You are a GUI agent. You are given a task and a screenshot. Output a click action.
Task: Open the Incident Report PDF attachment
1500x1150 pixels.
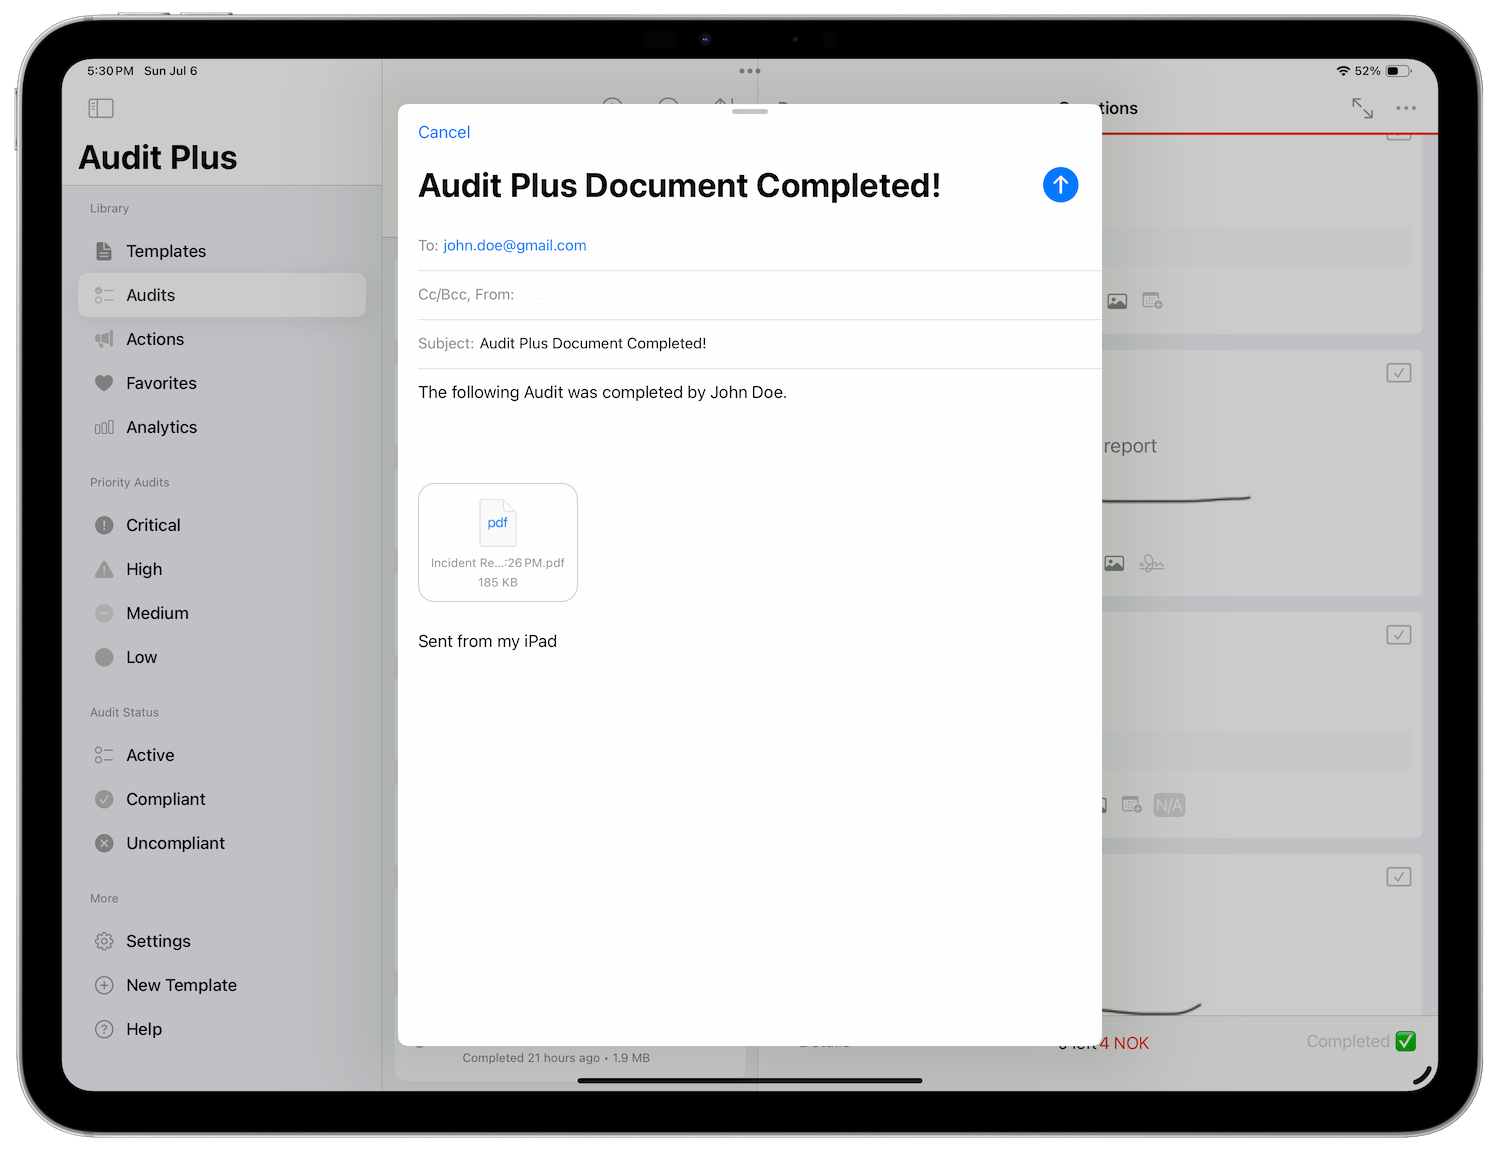(498, 542)
